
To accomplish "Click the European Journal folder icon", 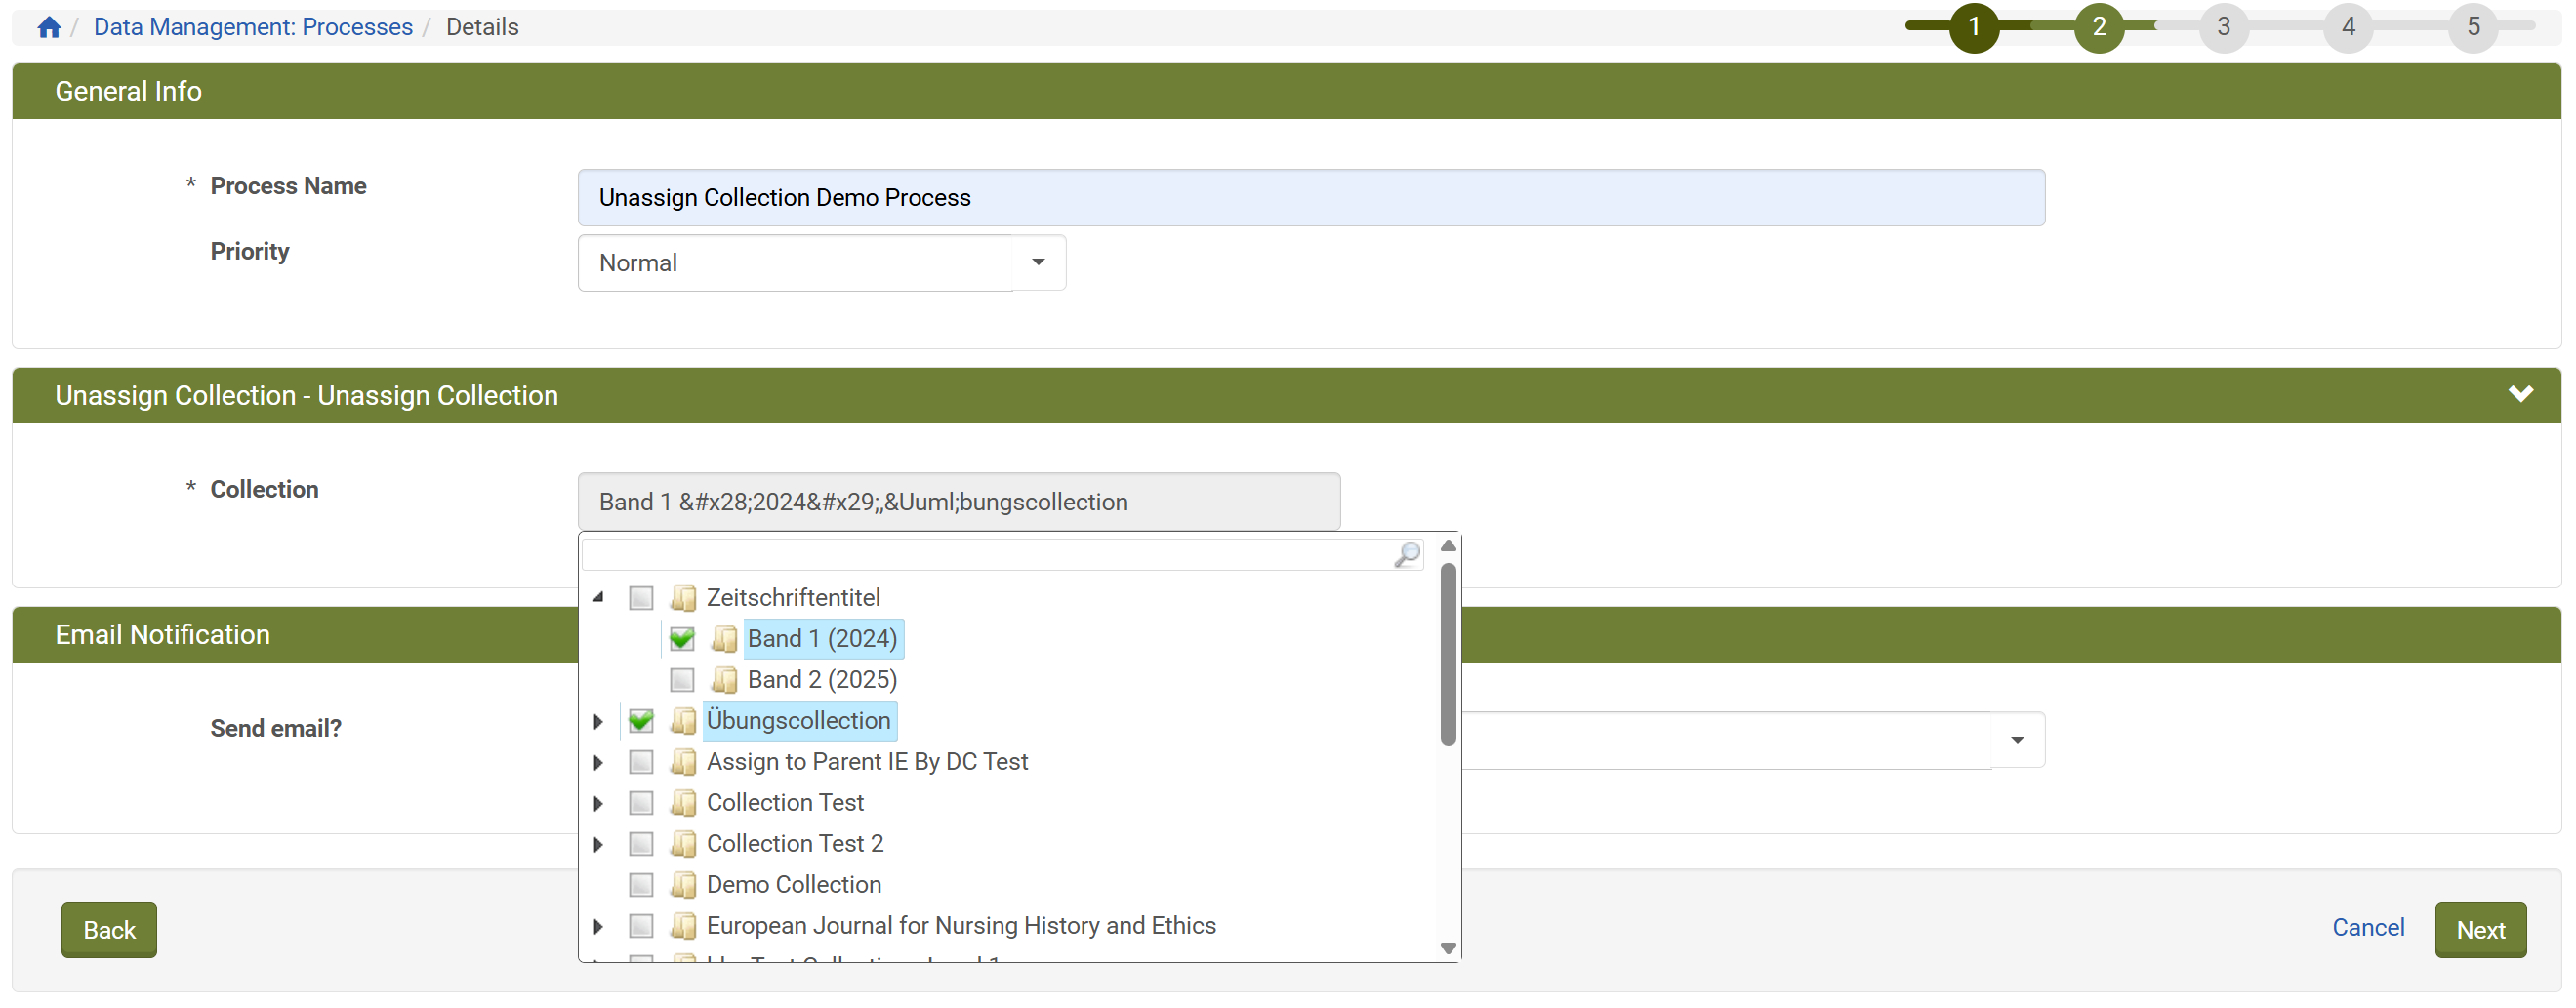I will [x=683, y=926].
